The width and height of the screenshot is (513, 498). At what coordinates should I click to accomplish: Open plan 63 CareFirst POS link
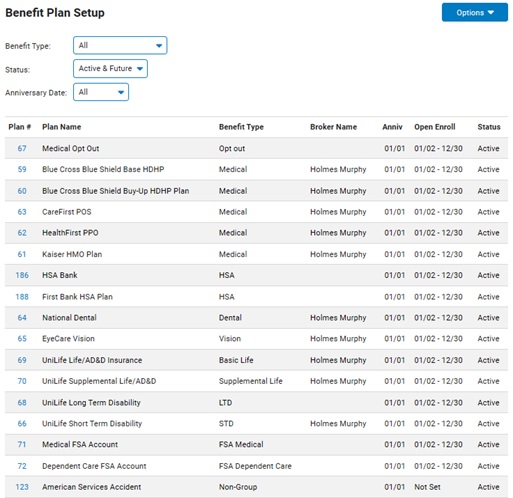pos(22,212)
